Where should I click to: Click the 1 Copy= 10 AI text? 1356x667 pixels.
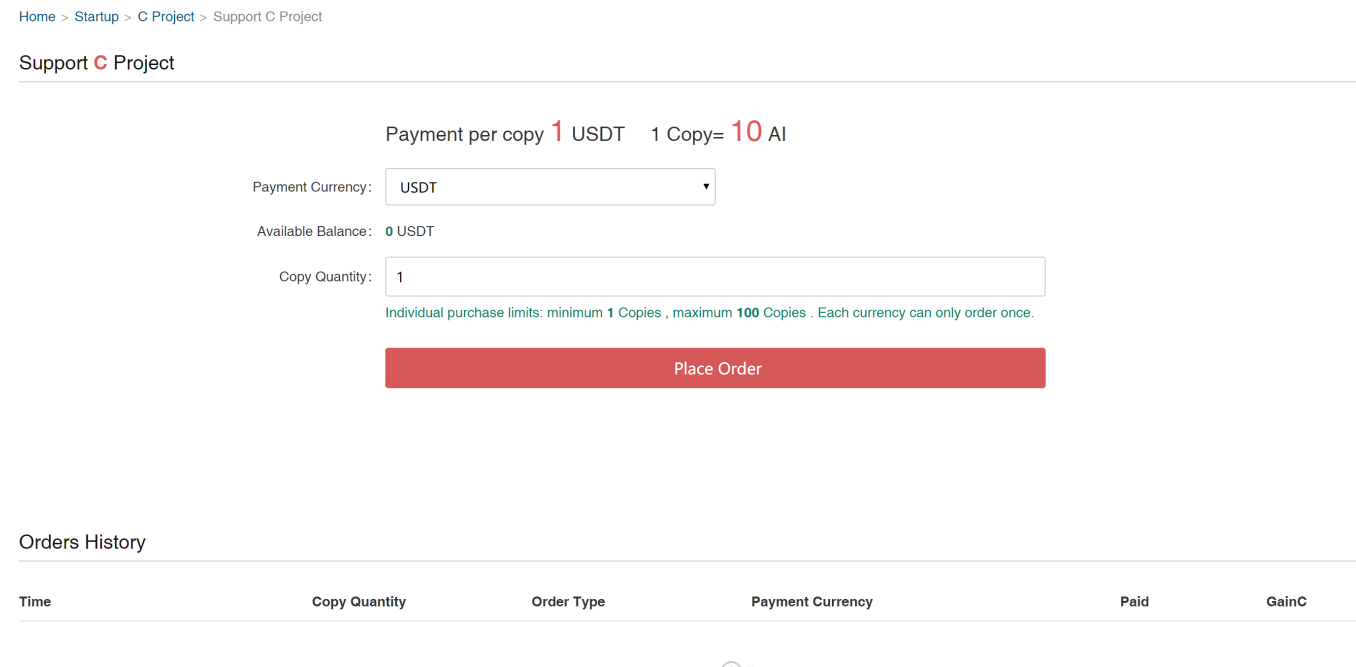(718, 133)
